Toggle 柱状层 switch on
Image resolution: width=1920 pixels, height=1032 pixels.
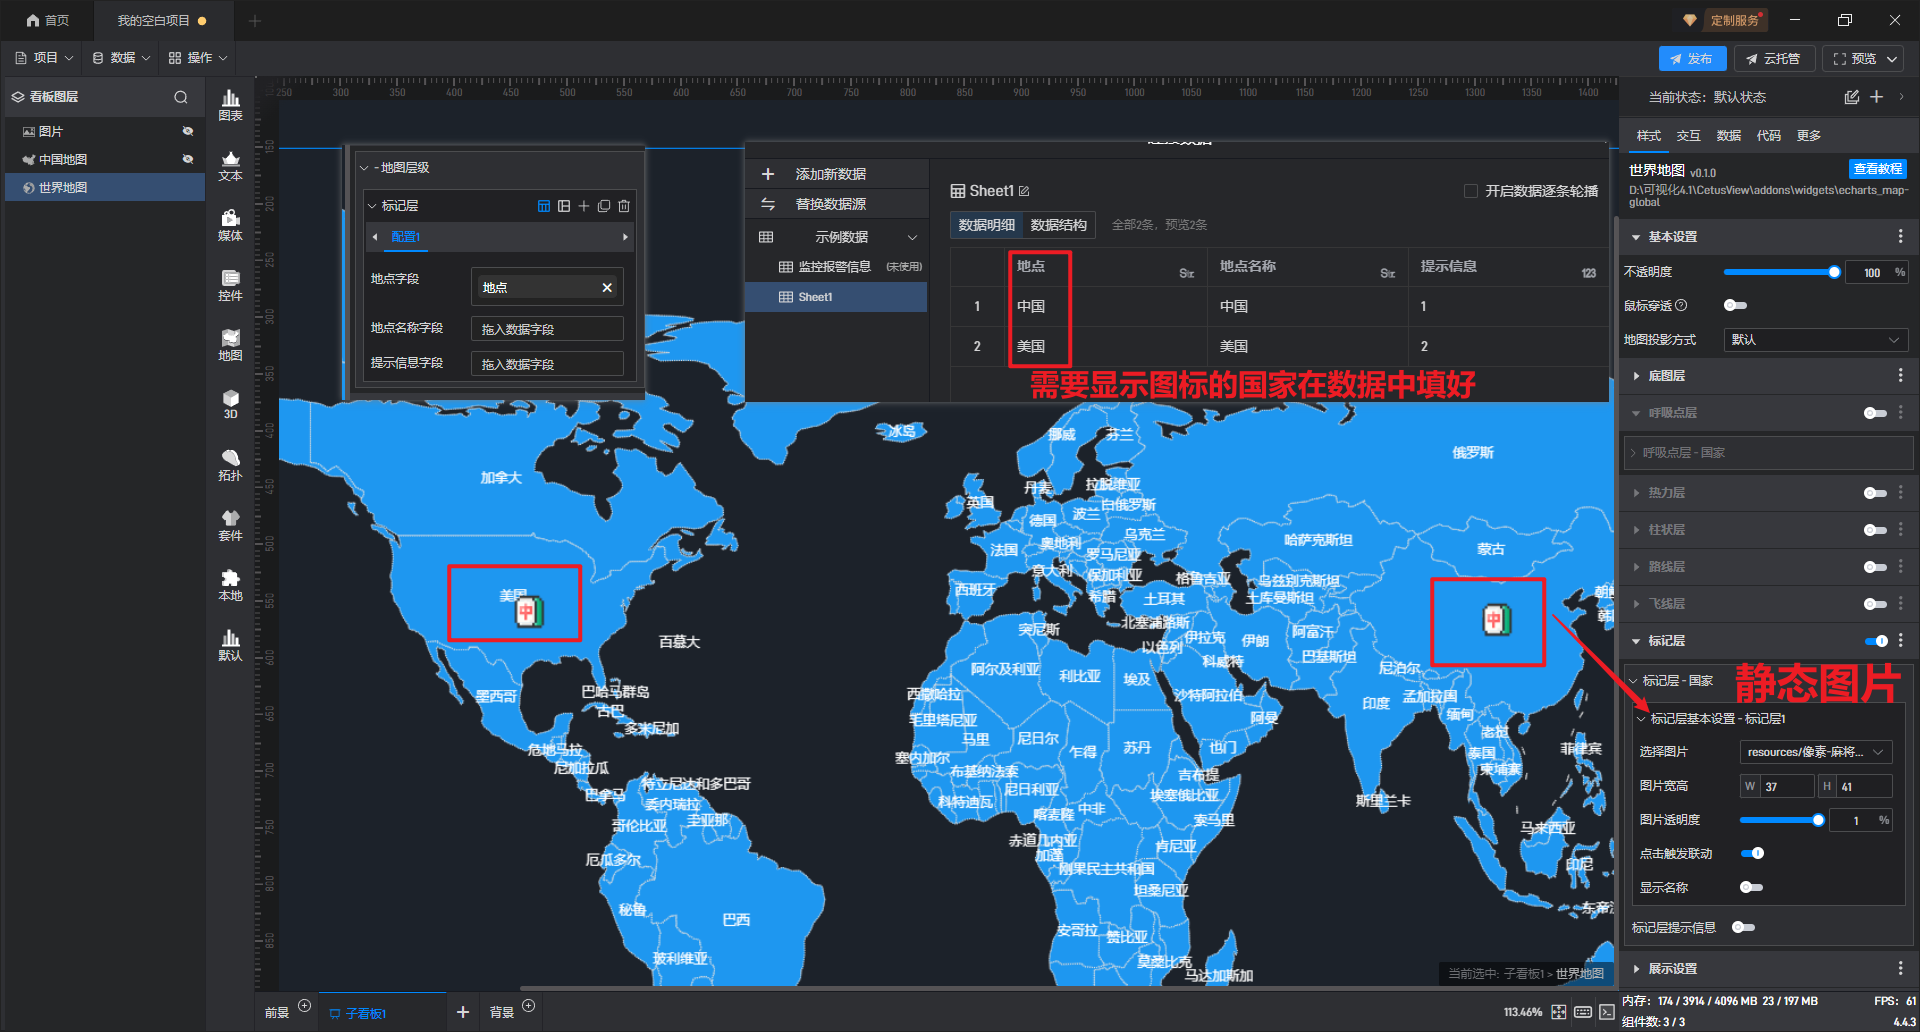pyautogui.click(x=1875, y=530)
